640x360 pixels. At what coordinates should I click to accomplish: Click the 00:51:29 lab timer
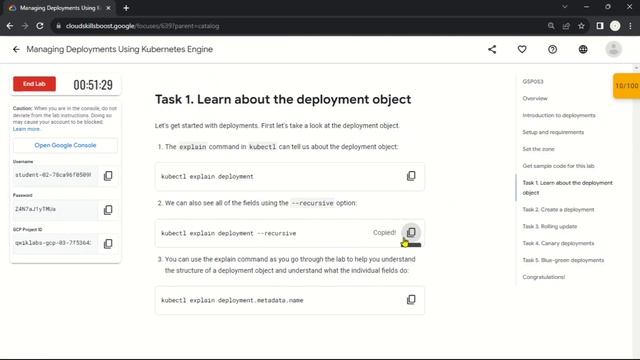tap(93, 84)
